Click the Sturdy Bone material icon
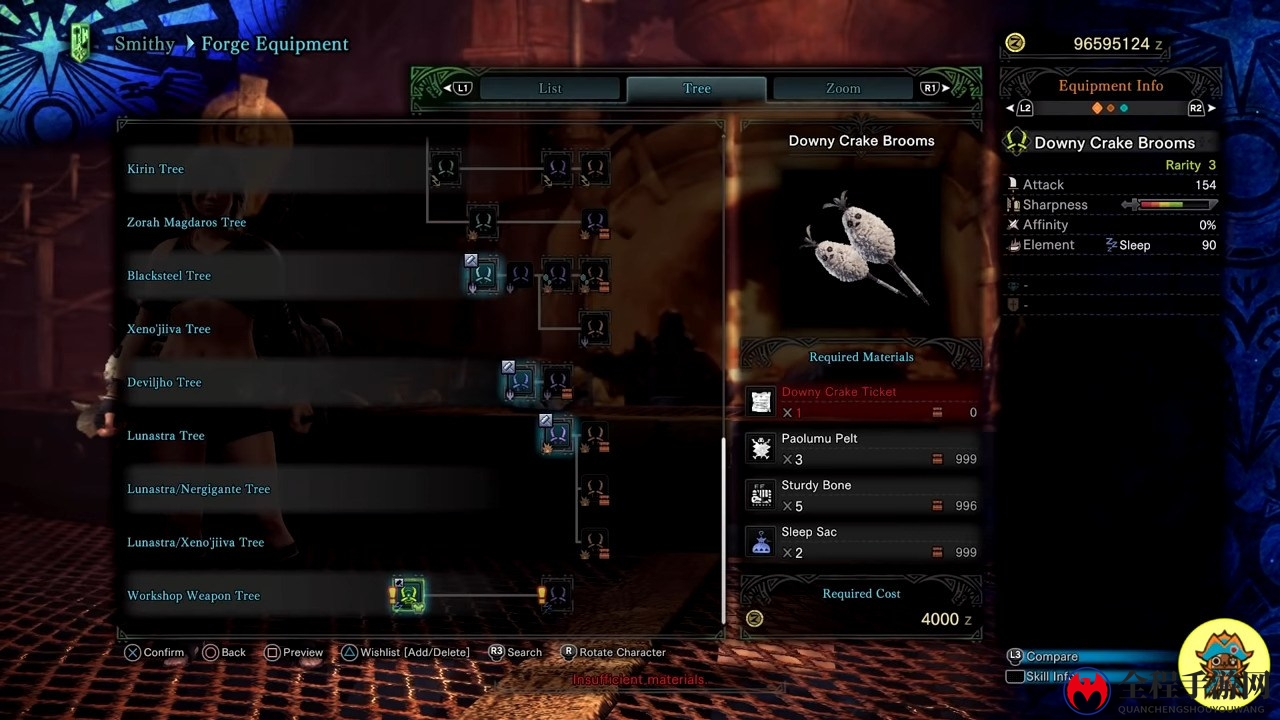The height and width of the screenshot is (720, 1280). 761,495
